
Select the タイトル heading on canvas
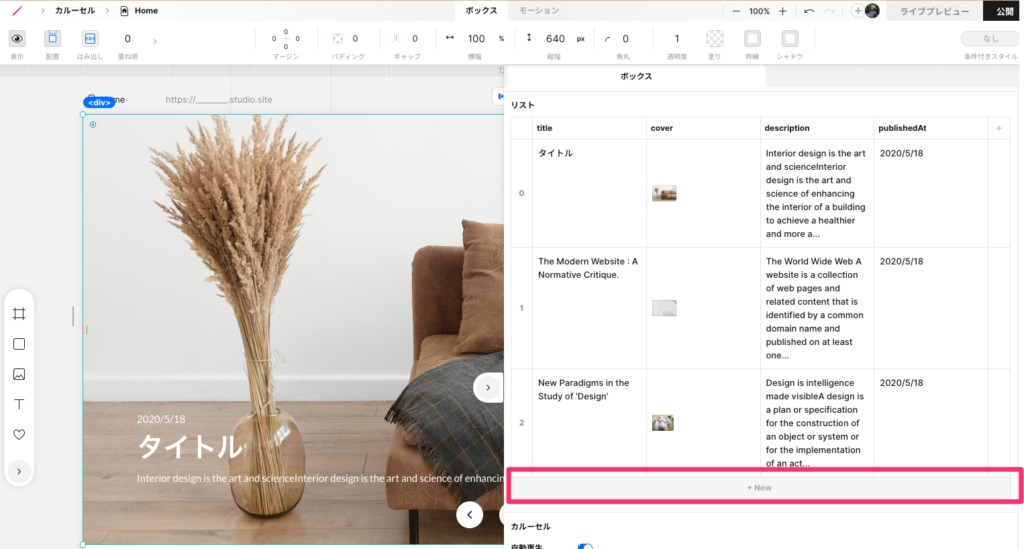tap(190, 447)
